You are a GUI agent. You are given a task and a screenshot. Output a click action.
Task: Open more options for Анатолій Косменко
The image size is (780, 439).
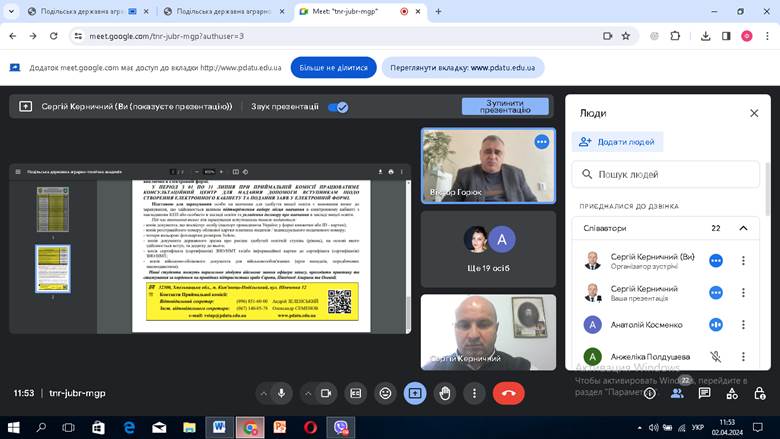742,324
